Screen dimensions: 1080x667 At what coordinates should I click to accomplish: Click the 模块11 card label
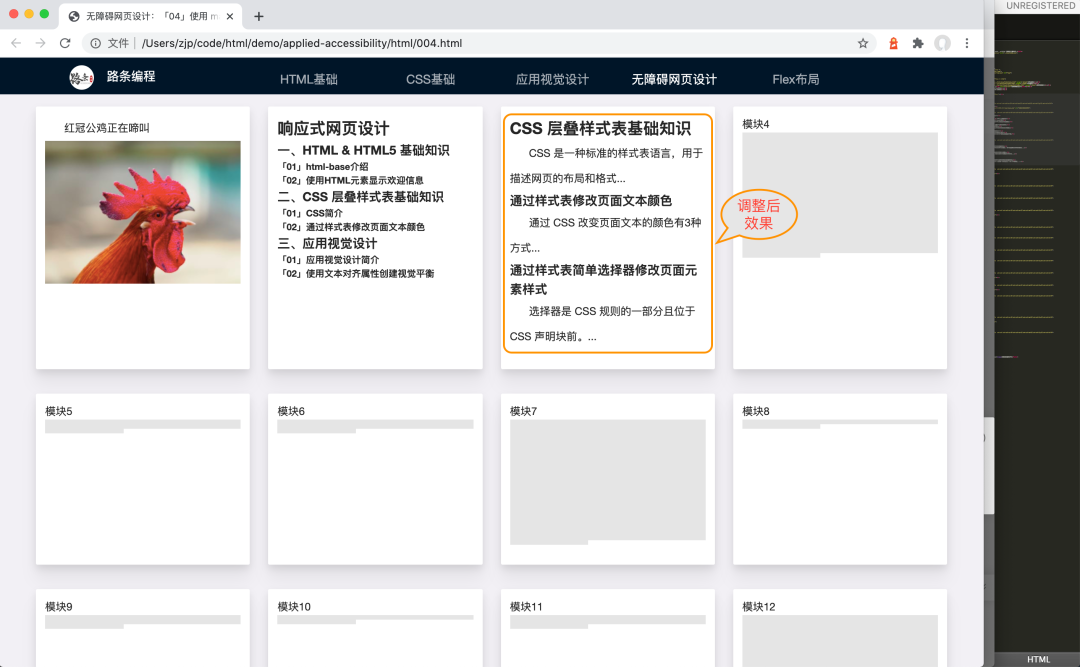pyautogui.click(x=526, y=607)
